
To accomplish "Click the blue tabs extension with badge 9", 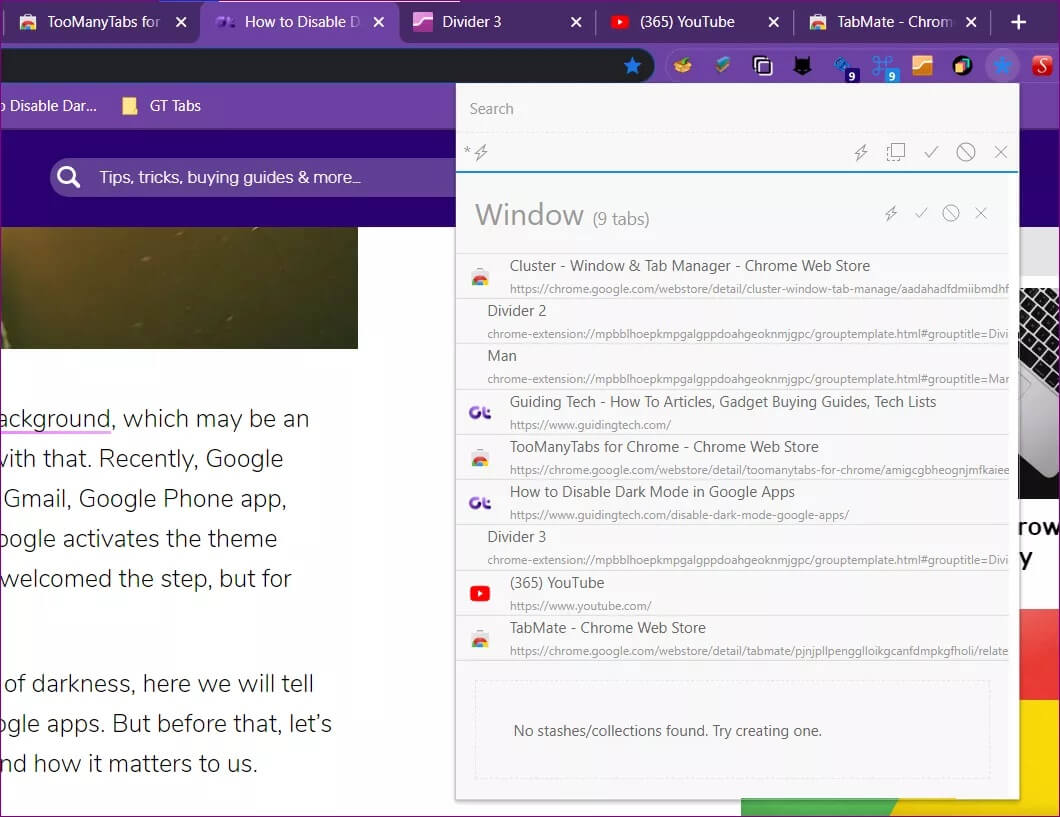I will (844, 67).
